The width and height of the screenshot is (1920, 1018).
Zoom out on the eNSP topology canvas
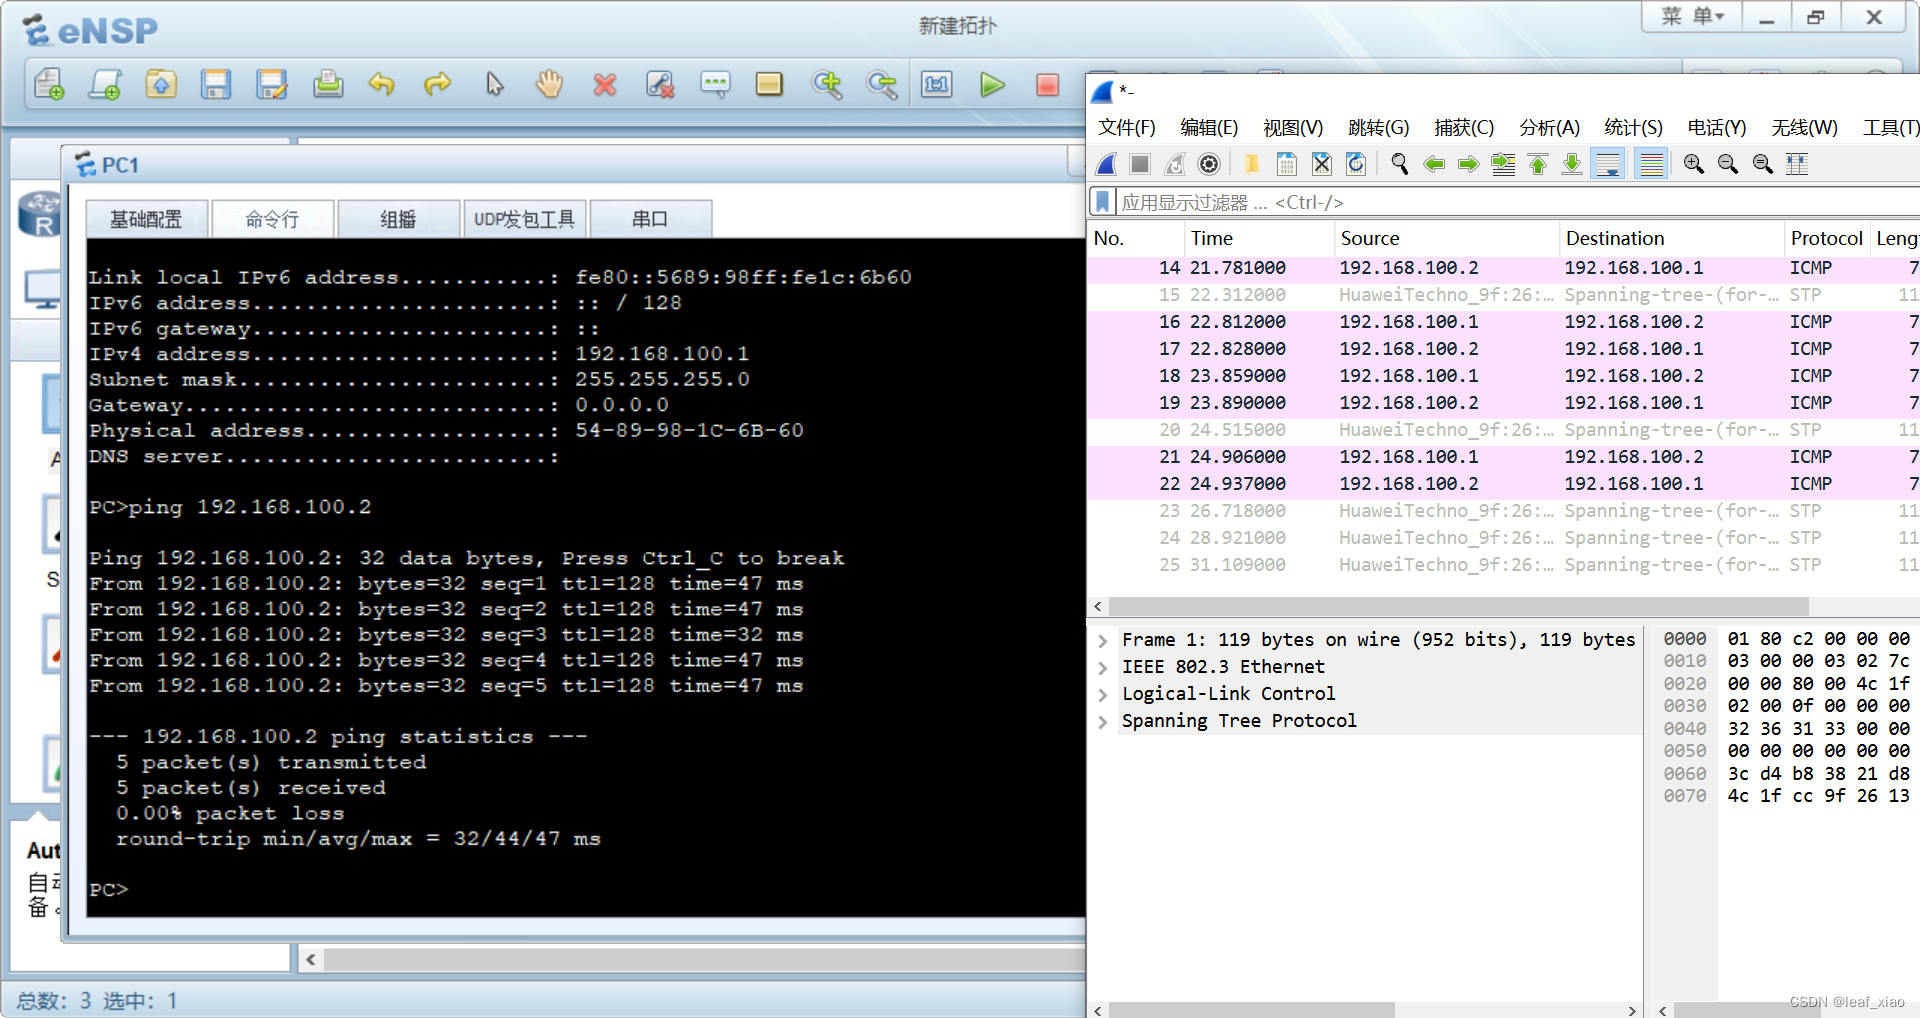[x=882, y=85]
